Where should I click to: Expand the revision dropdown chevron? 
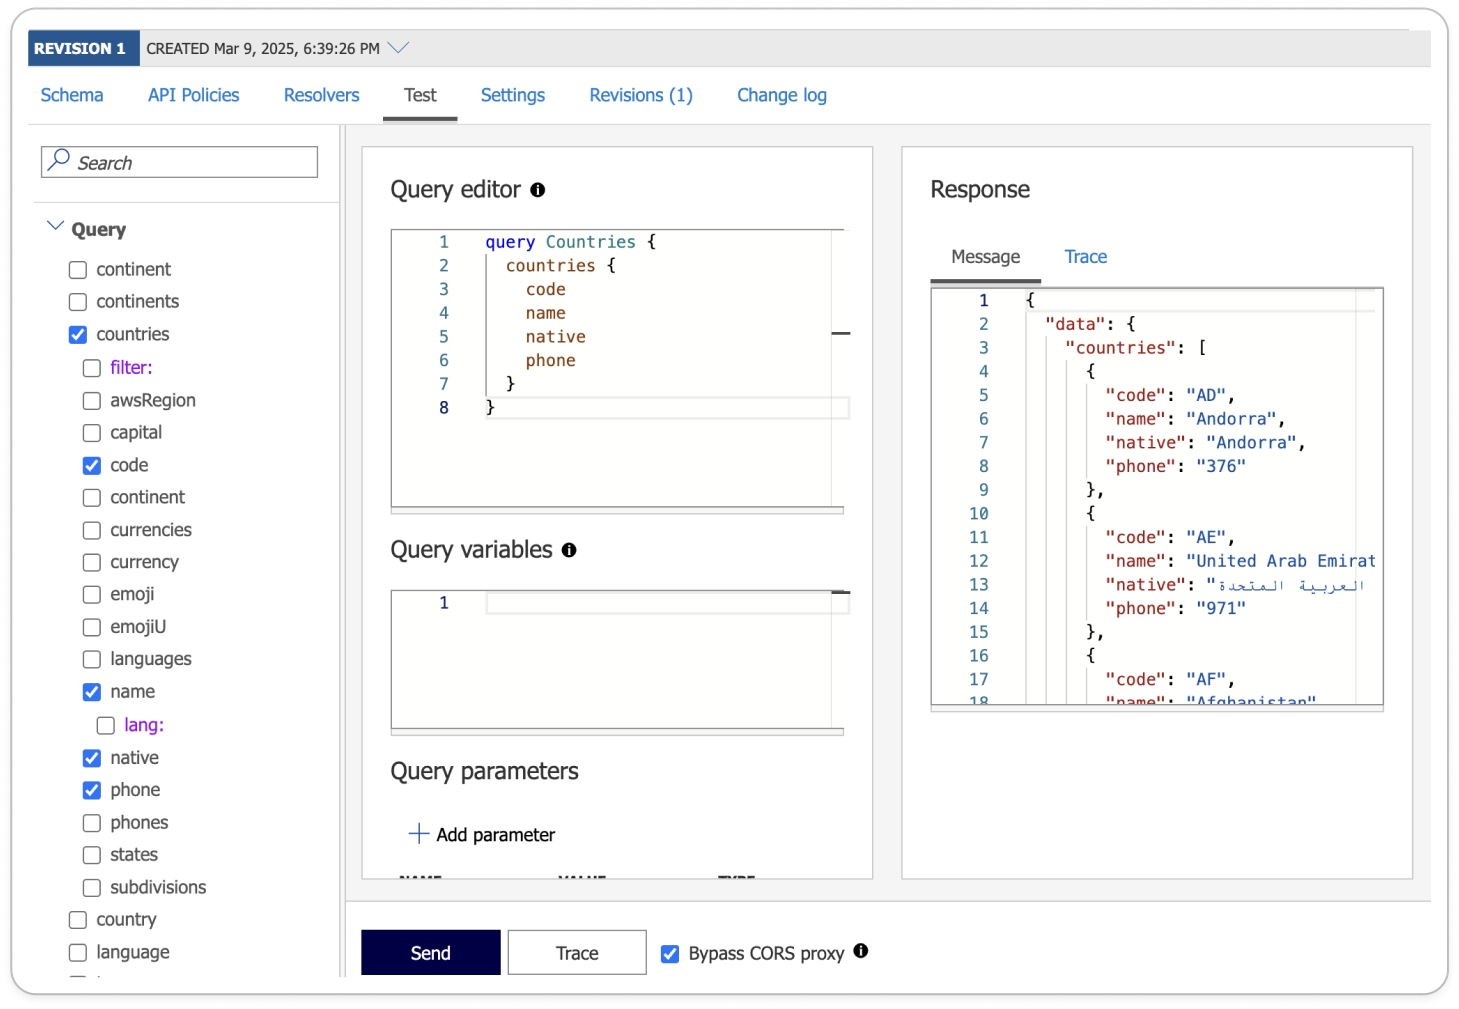(399, 48)
